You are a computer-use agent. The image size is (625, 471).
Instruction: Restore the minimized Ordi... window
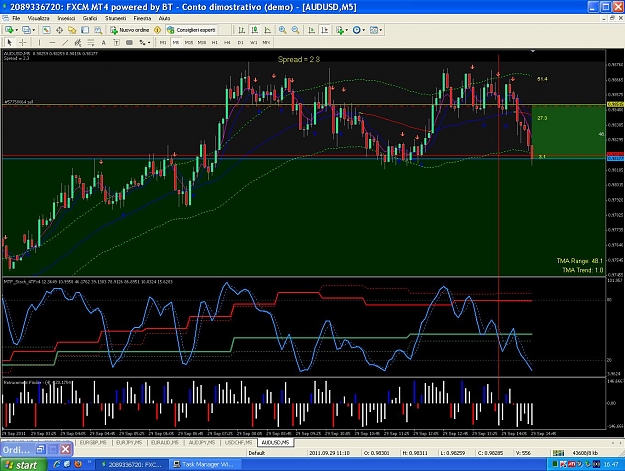point(41,449)
